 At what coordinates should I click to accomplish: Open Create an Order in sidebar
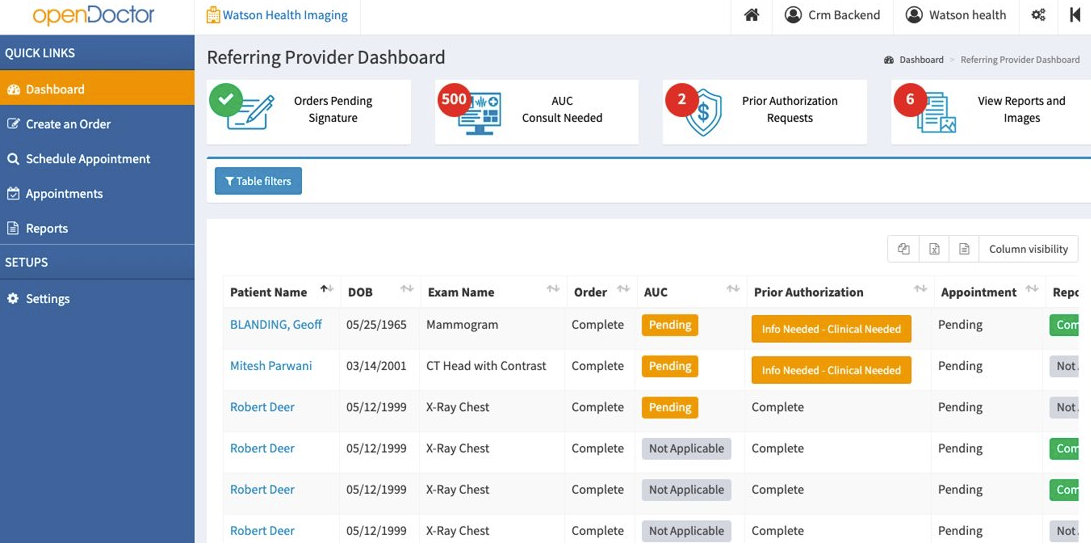[97, 124]
